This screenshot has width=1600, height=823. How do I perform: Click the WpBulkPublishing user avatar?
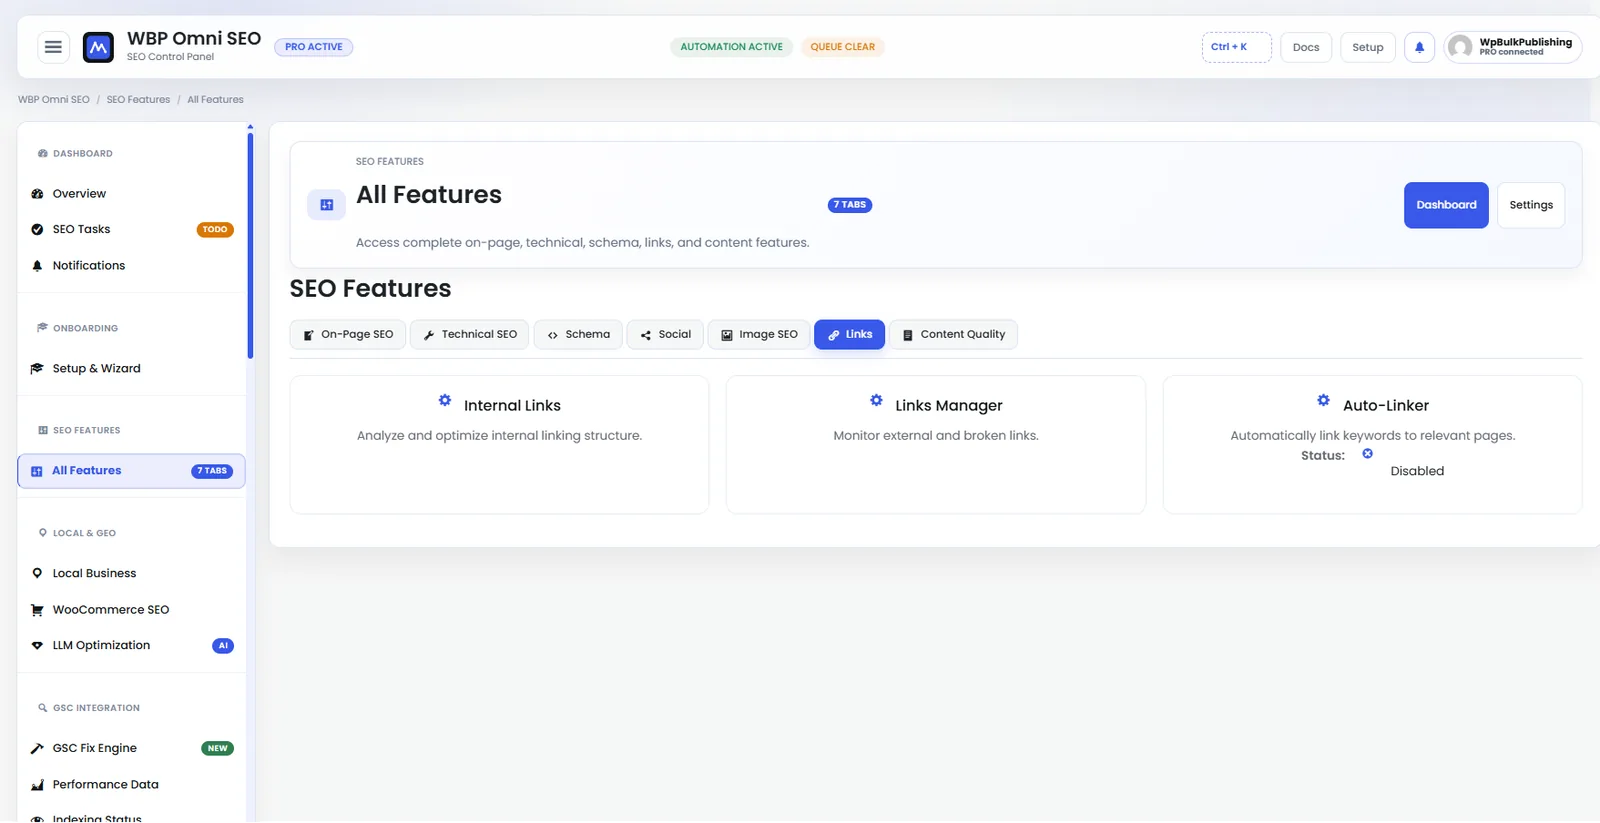pos(1461,47)
